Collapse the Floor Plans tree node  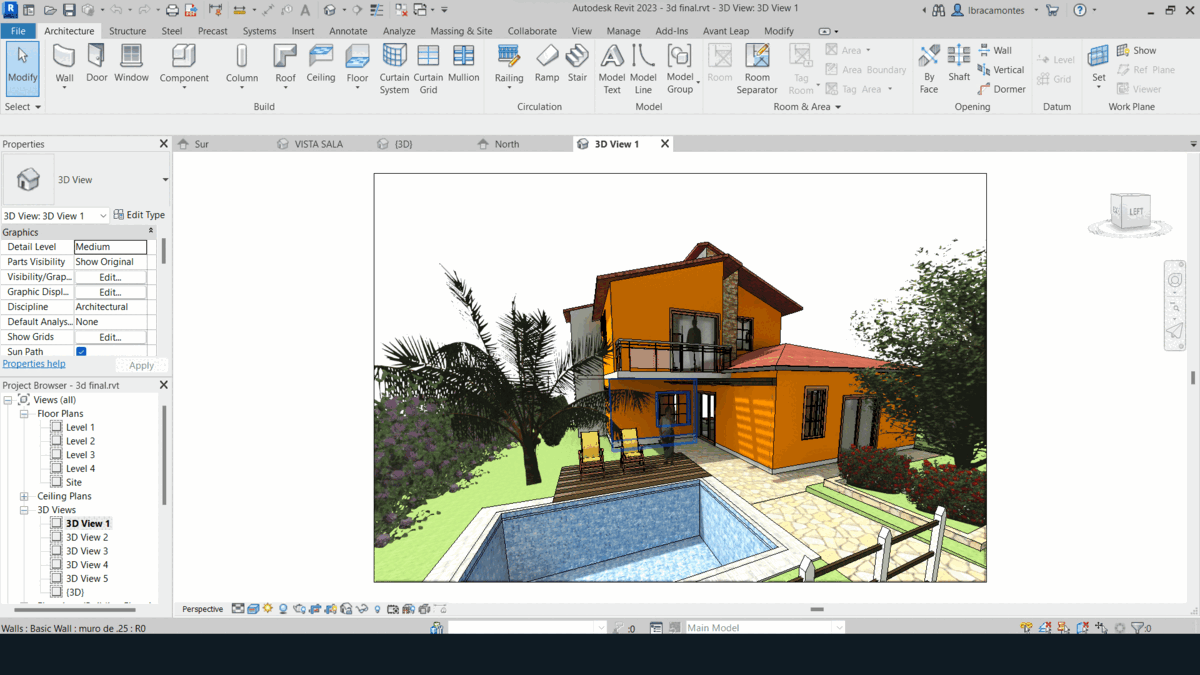pyautogui.click(x=24, y=414)
